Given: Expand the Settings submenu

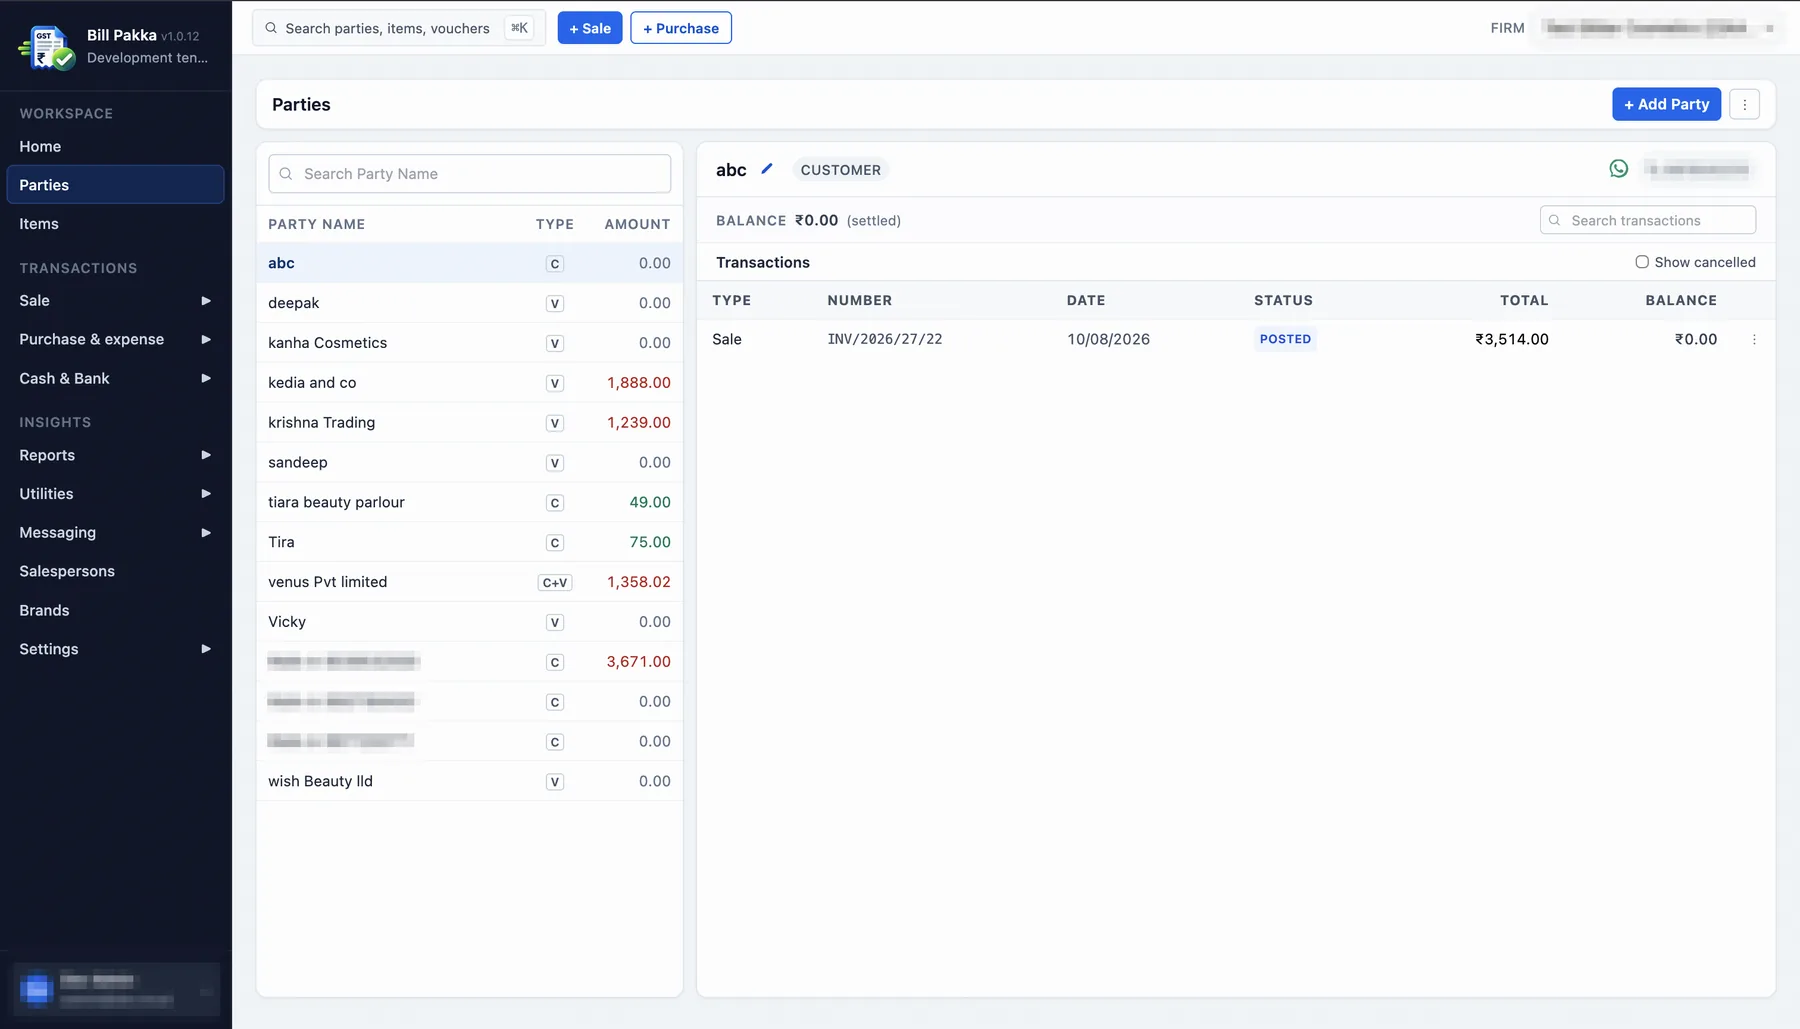Looking at the screenshot, I should coord(115,649).
